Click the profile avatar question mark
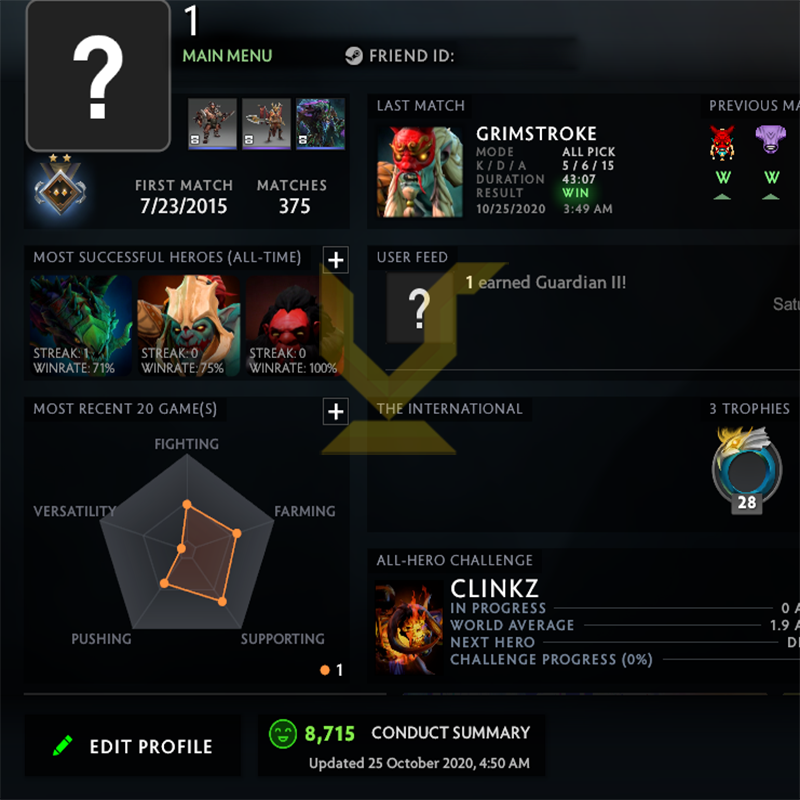 tap(98, 76)
